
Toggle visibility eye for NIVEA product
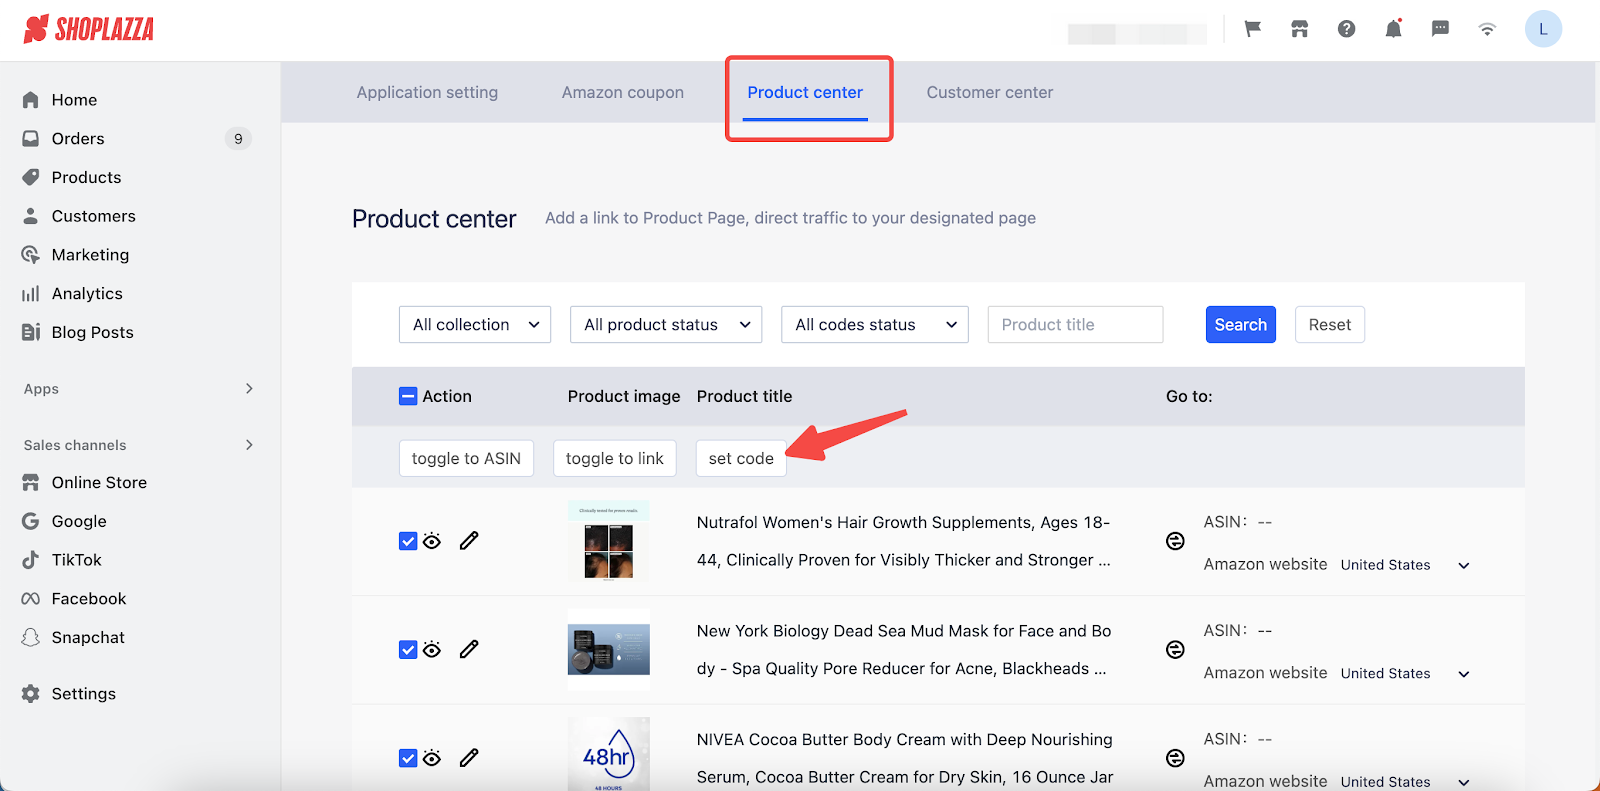point(432,758)
